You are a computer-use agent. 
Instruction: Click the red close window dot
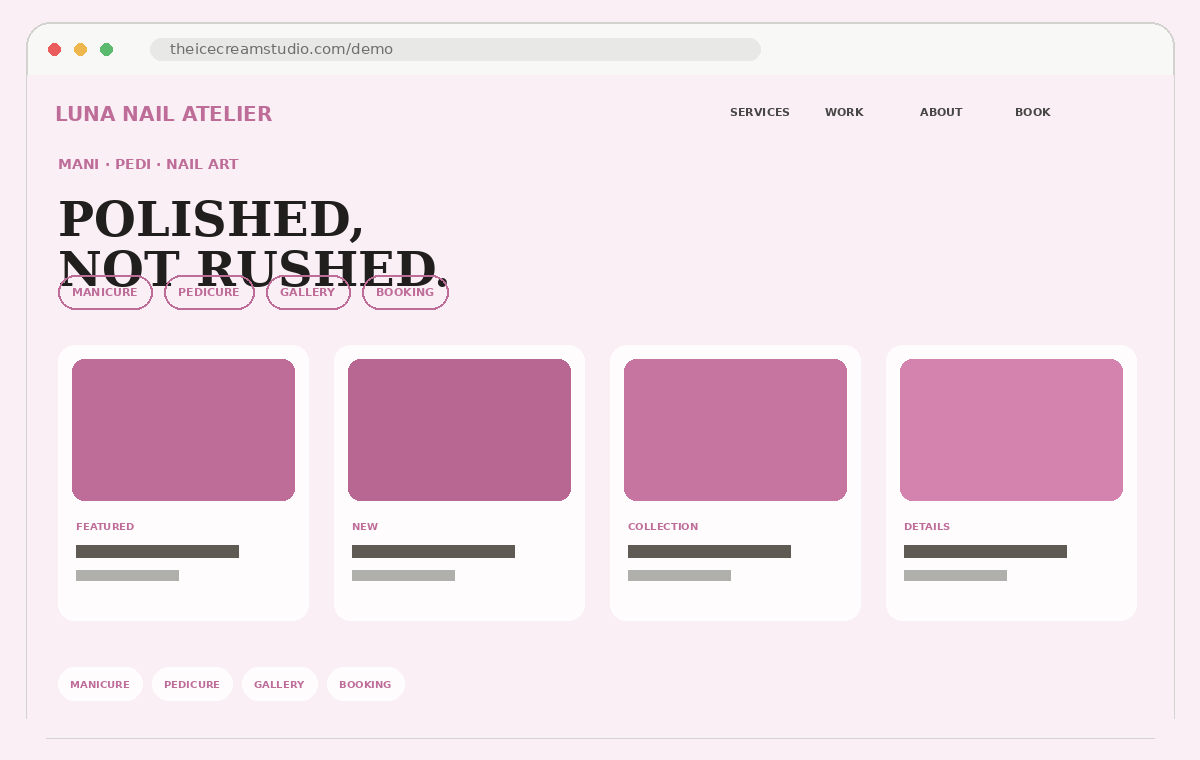[54, 50]
